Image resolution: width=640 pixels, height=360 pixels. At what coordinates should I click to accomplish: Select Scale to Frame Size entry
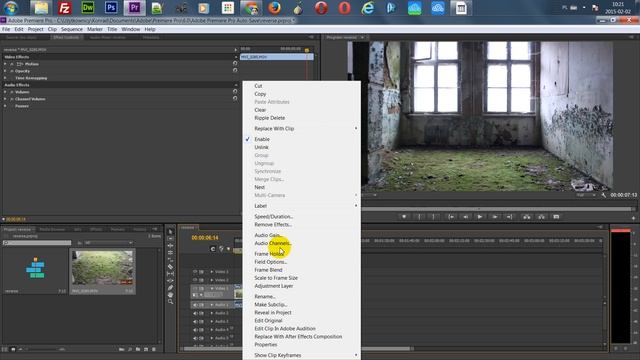tap(302, 278)
